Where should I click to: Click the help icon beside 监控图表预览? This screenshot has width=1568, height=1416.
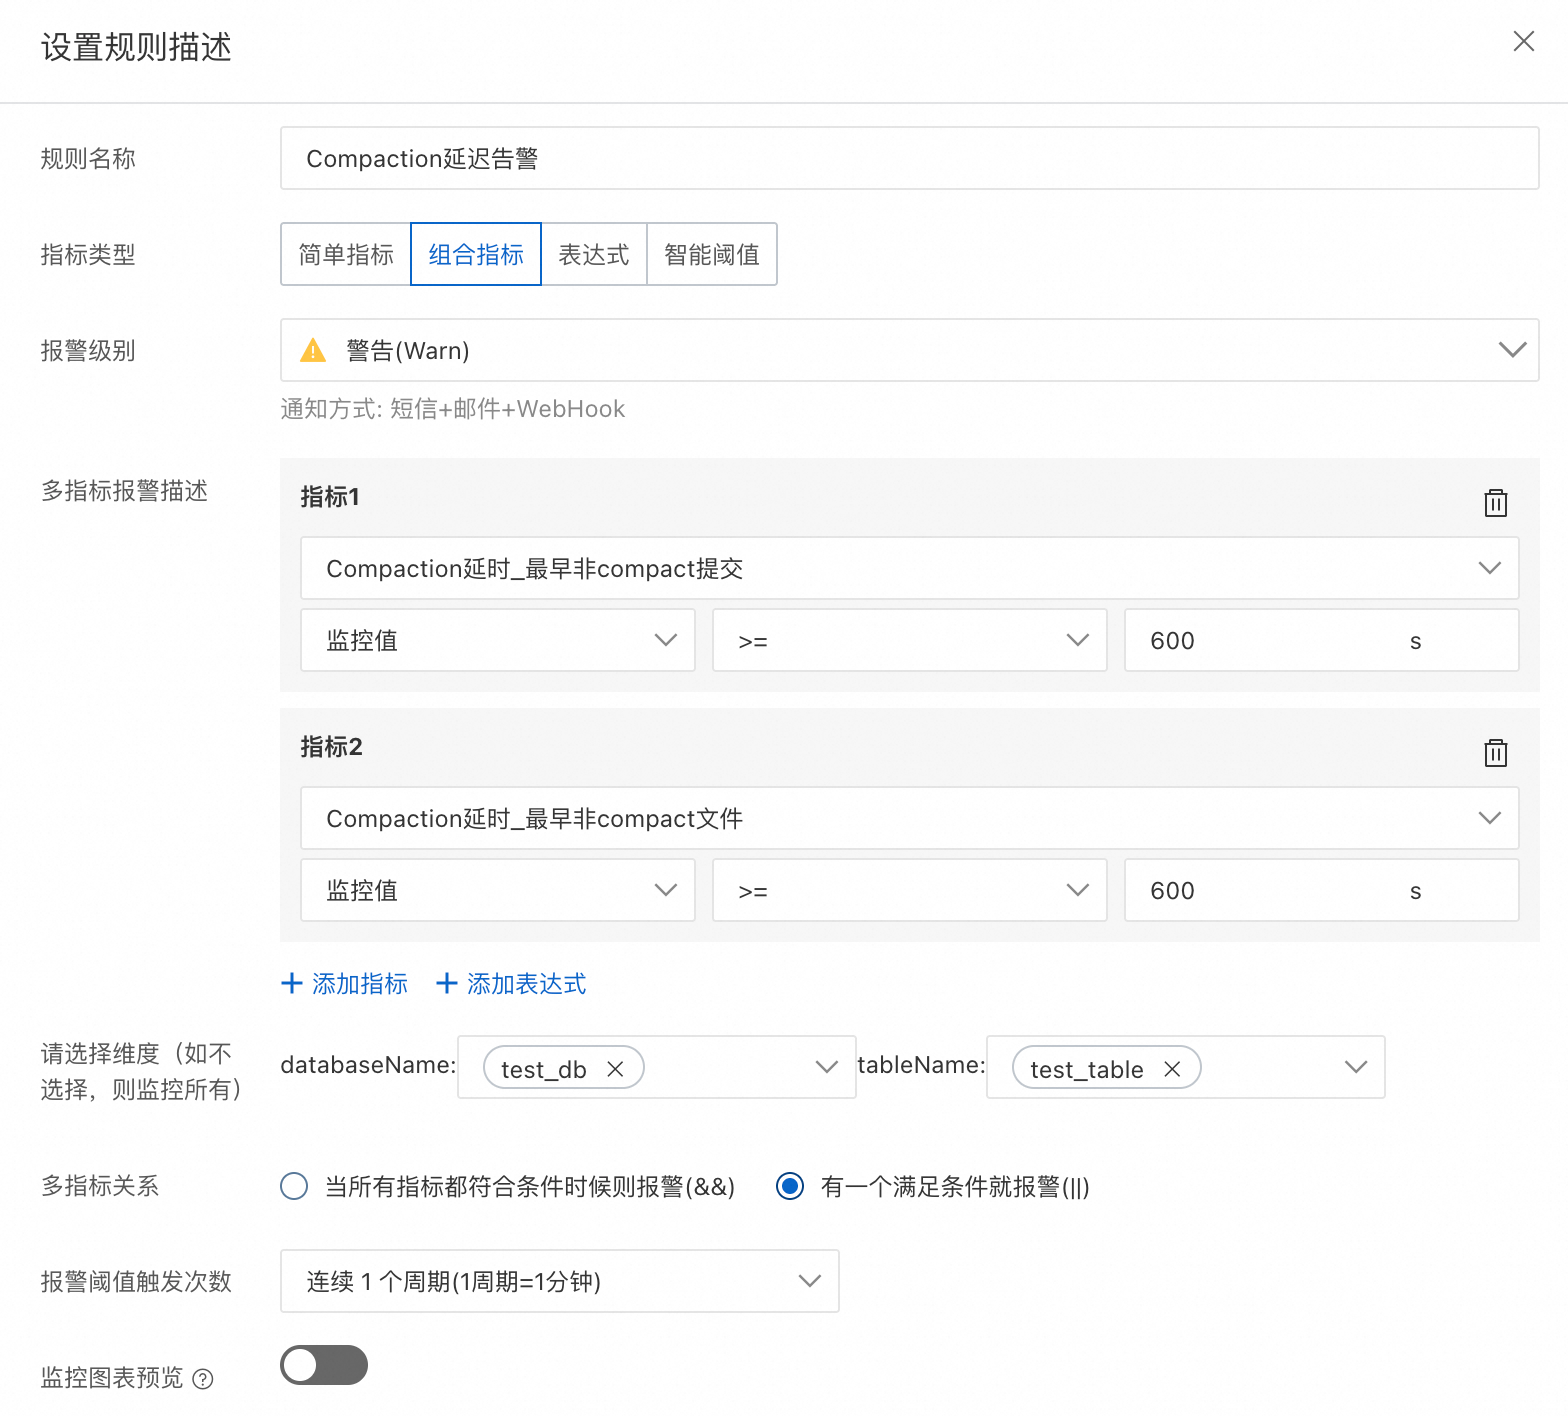pos(203,1379)
